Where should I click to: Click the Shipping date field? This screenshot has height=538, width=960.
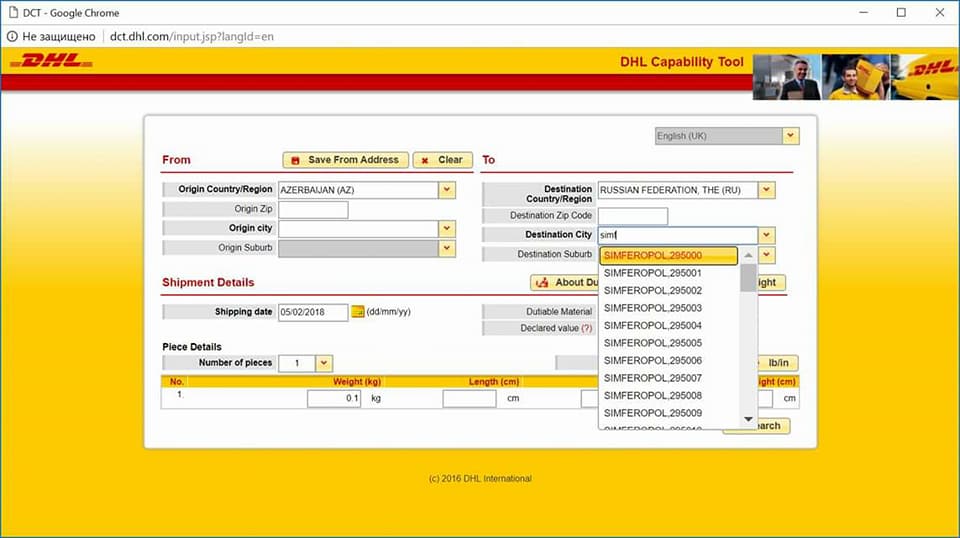[313, 312]
